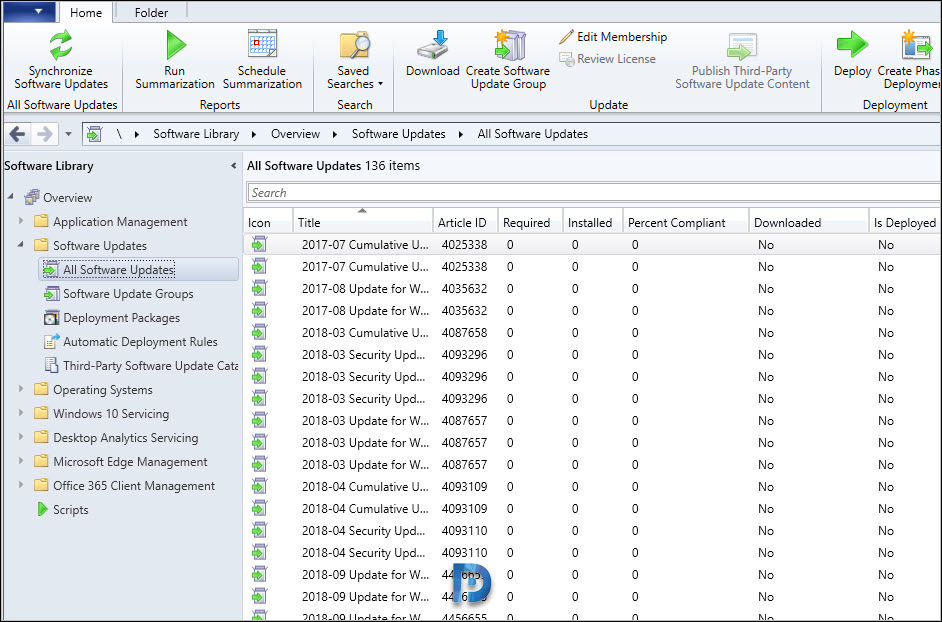Open Schedule Summarization
Viewport: 942px width, 622px height.
pos(262,60)
